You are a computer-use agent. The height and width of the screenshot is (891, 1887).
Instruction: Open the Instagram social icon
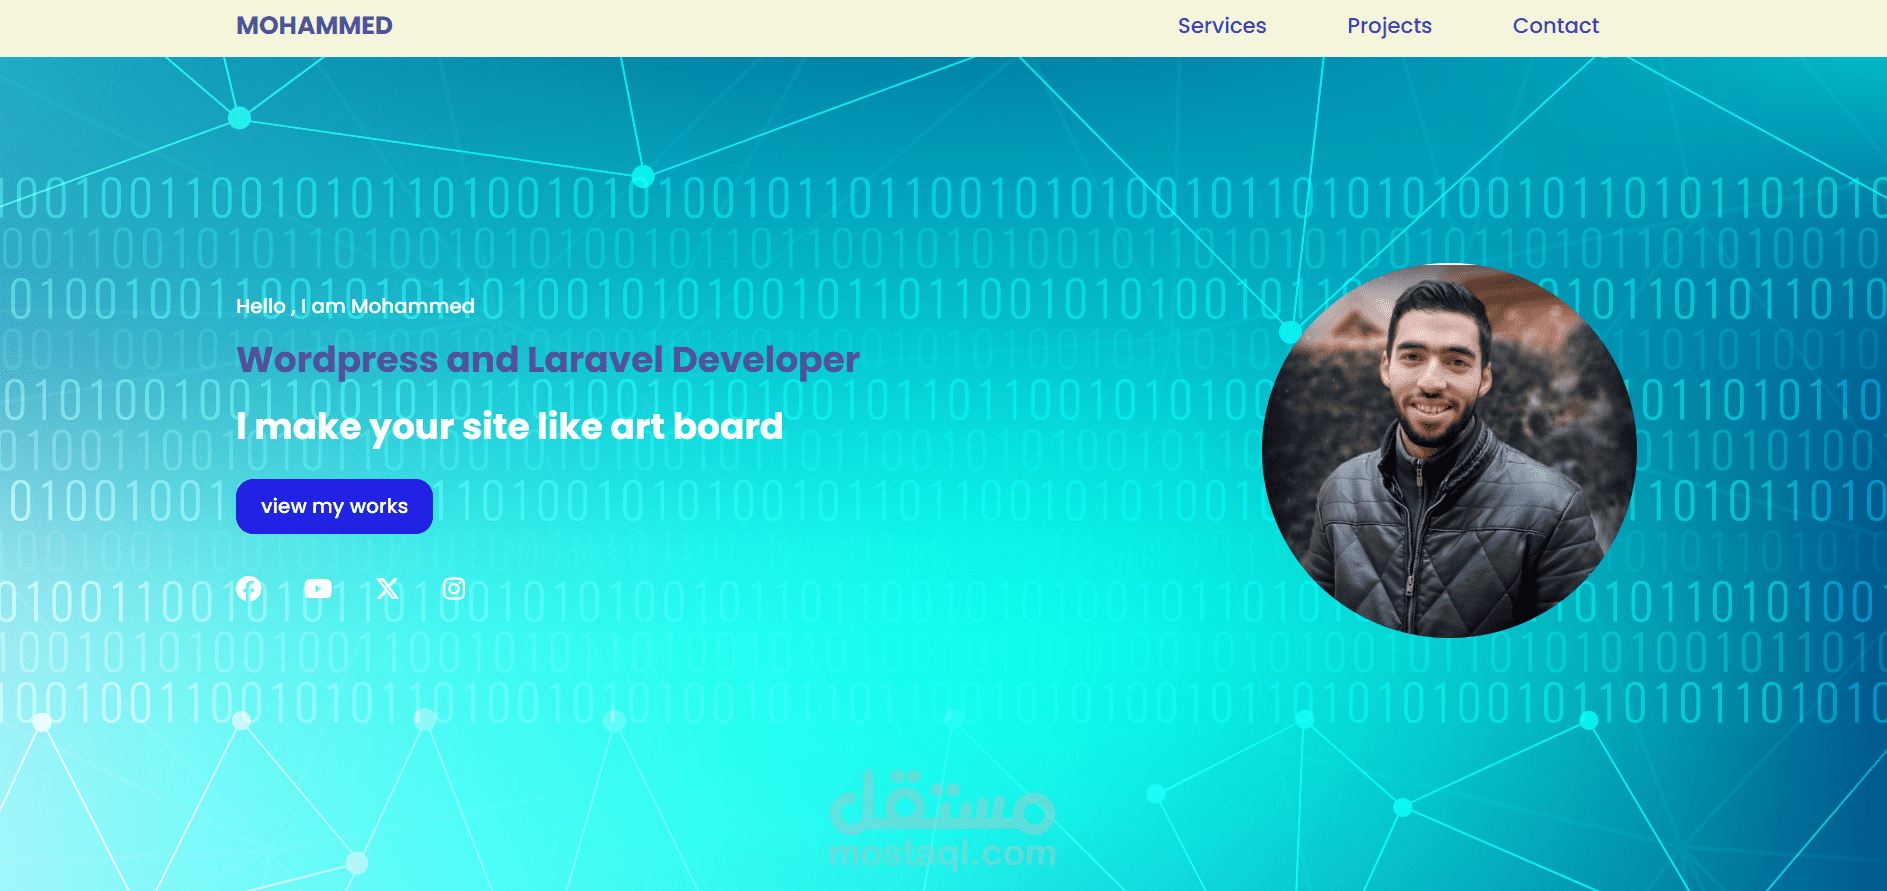tap(454, 589)
